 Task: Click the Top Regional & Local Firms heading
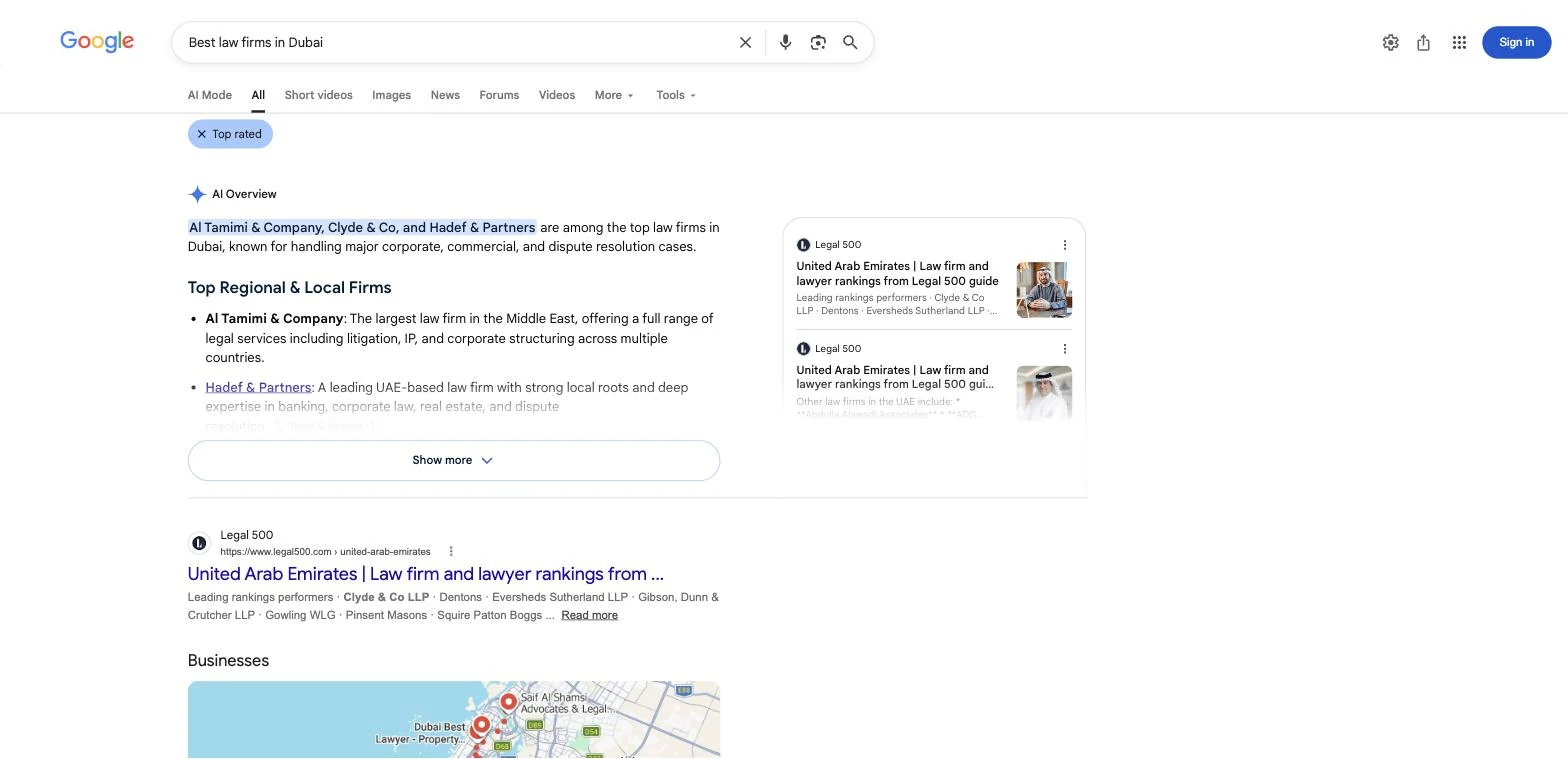[x=289, y=288]
